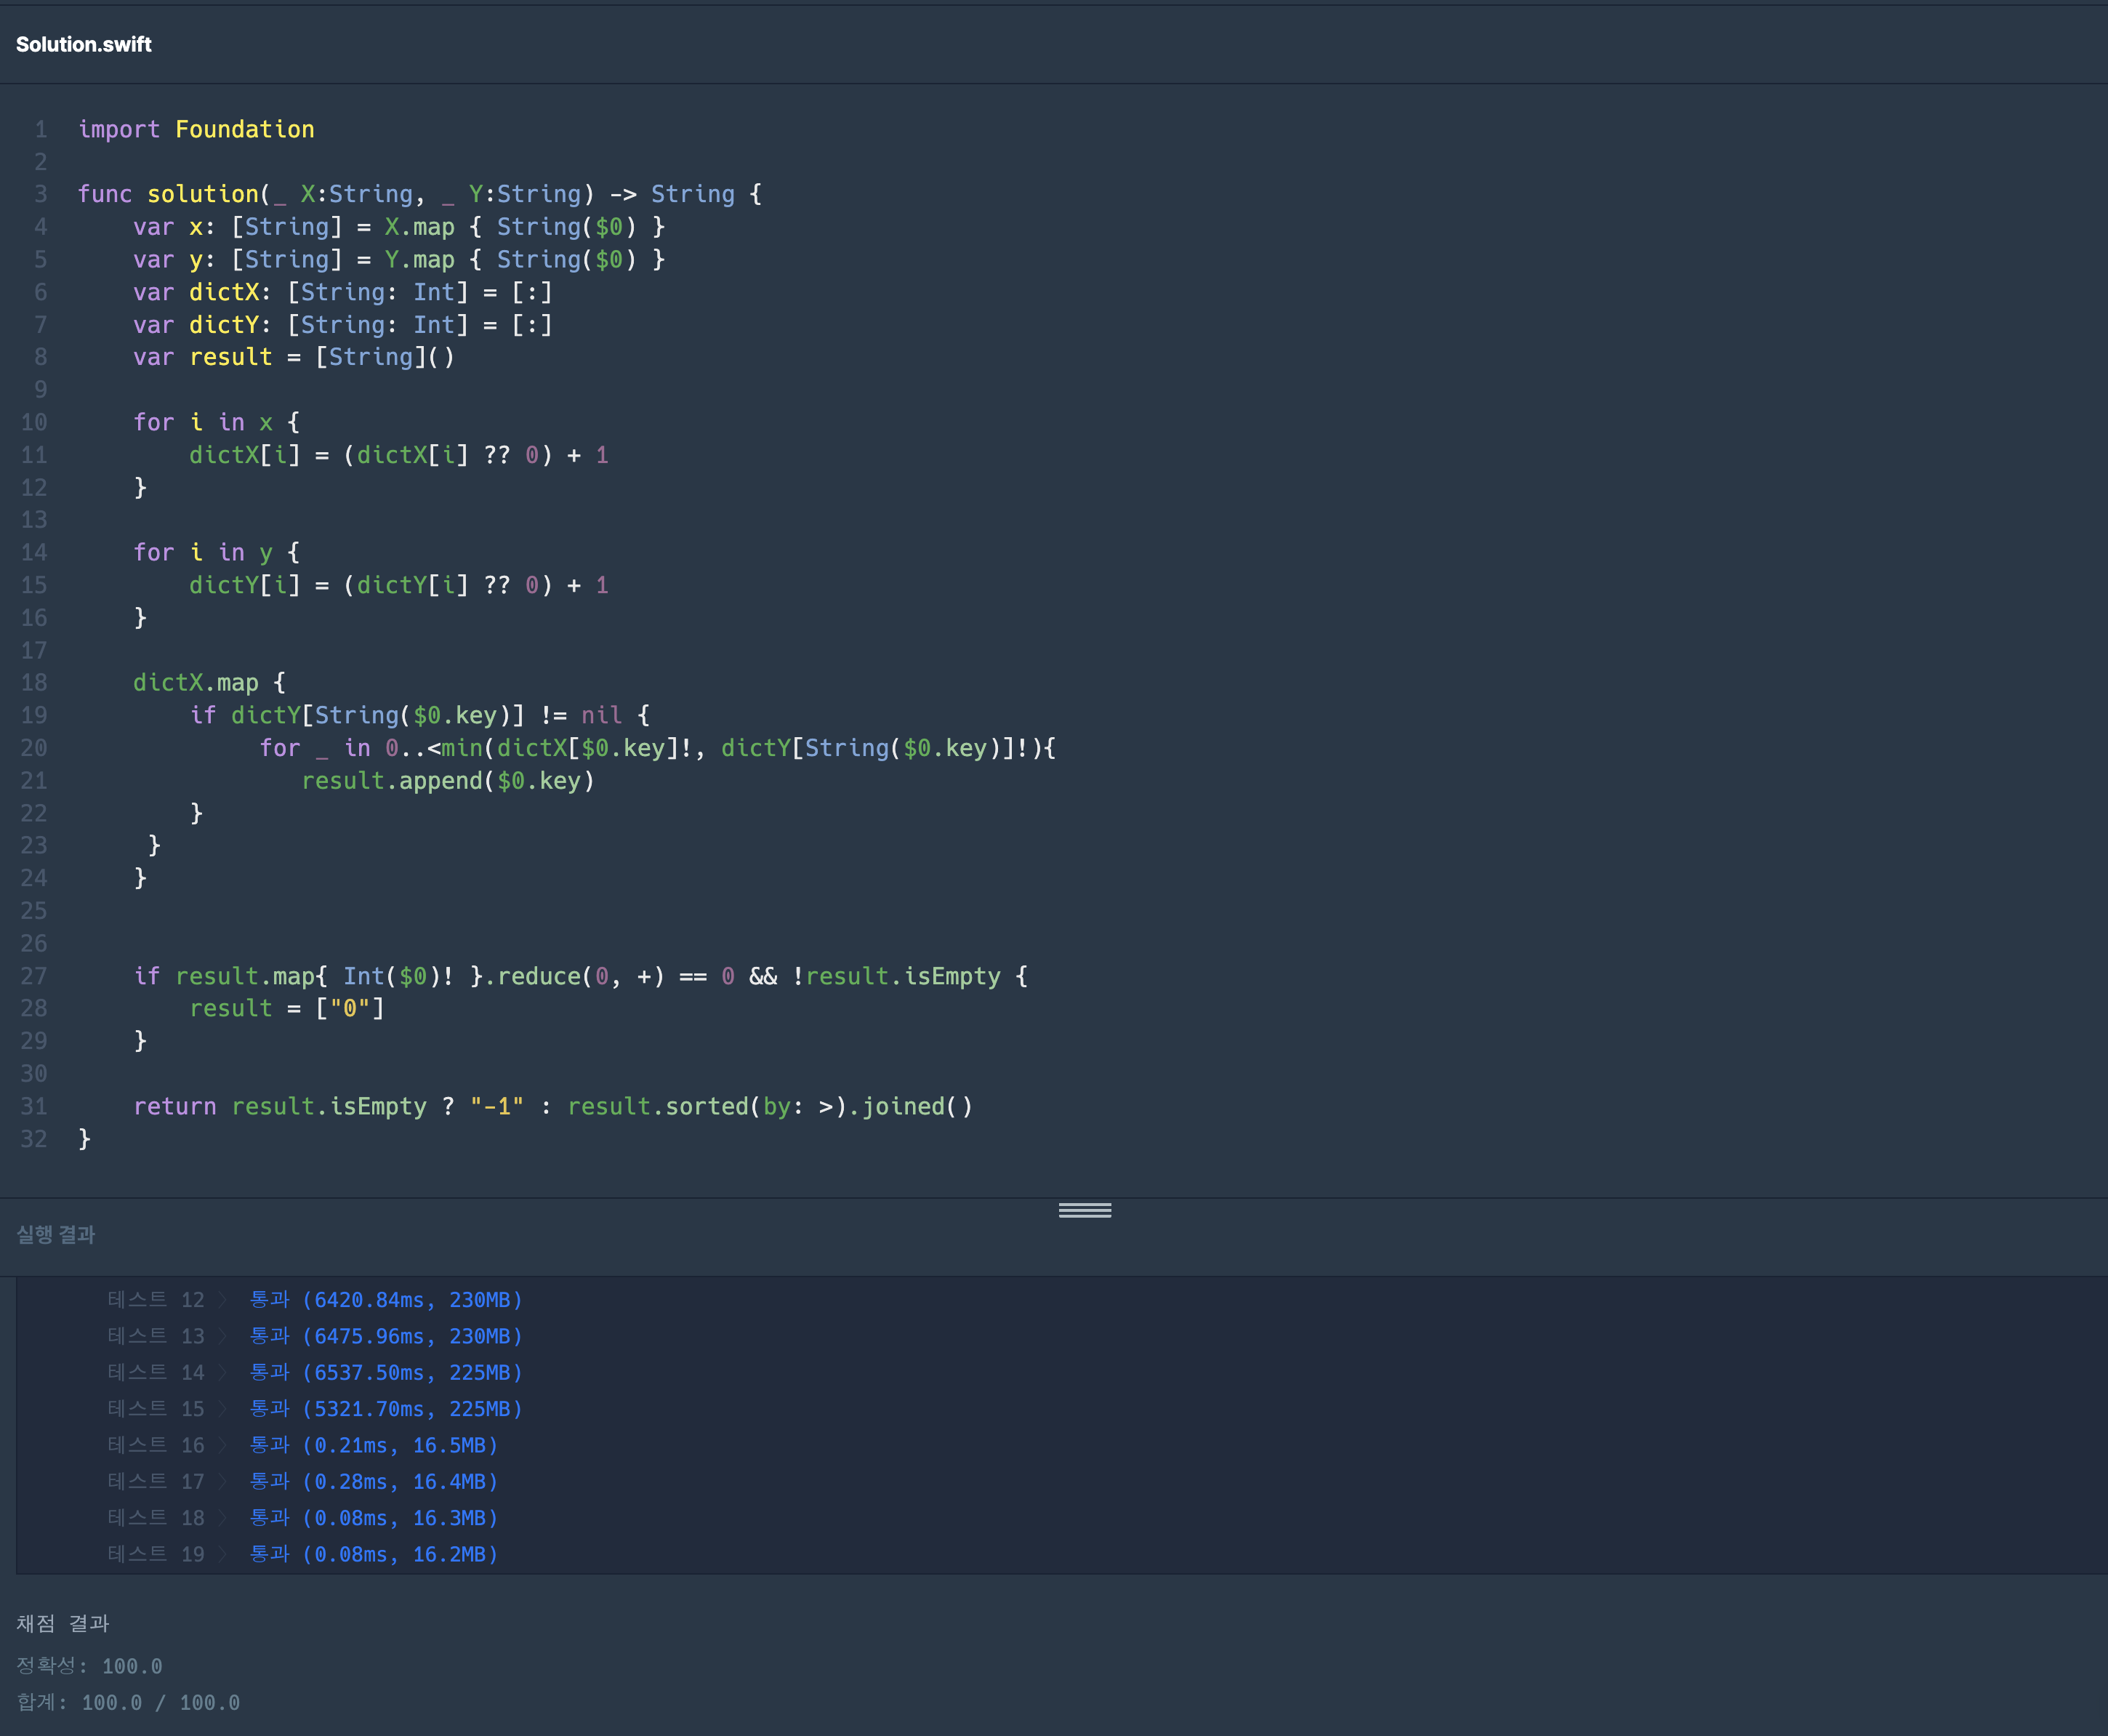Click the 실행 결과 section header
2108x1736 pixels.
tap(55, 1235)
